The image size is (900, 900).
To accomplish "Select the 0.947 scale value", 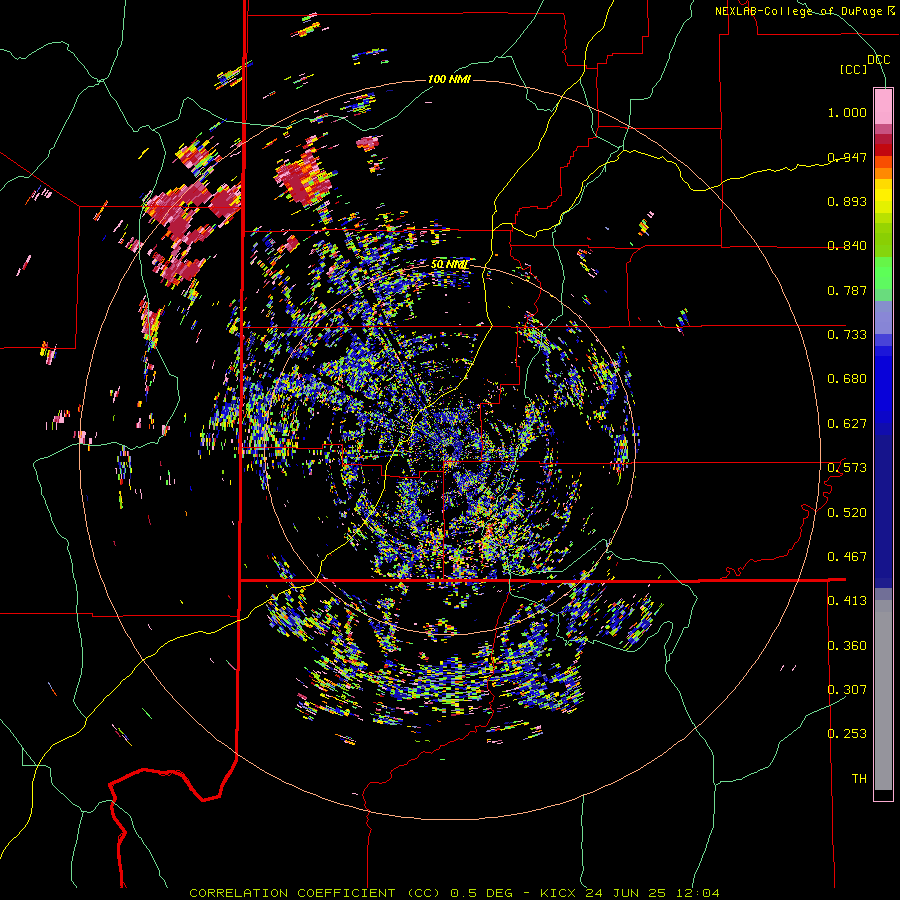I will pos(847,157).
